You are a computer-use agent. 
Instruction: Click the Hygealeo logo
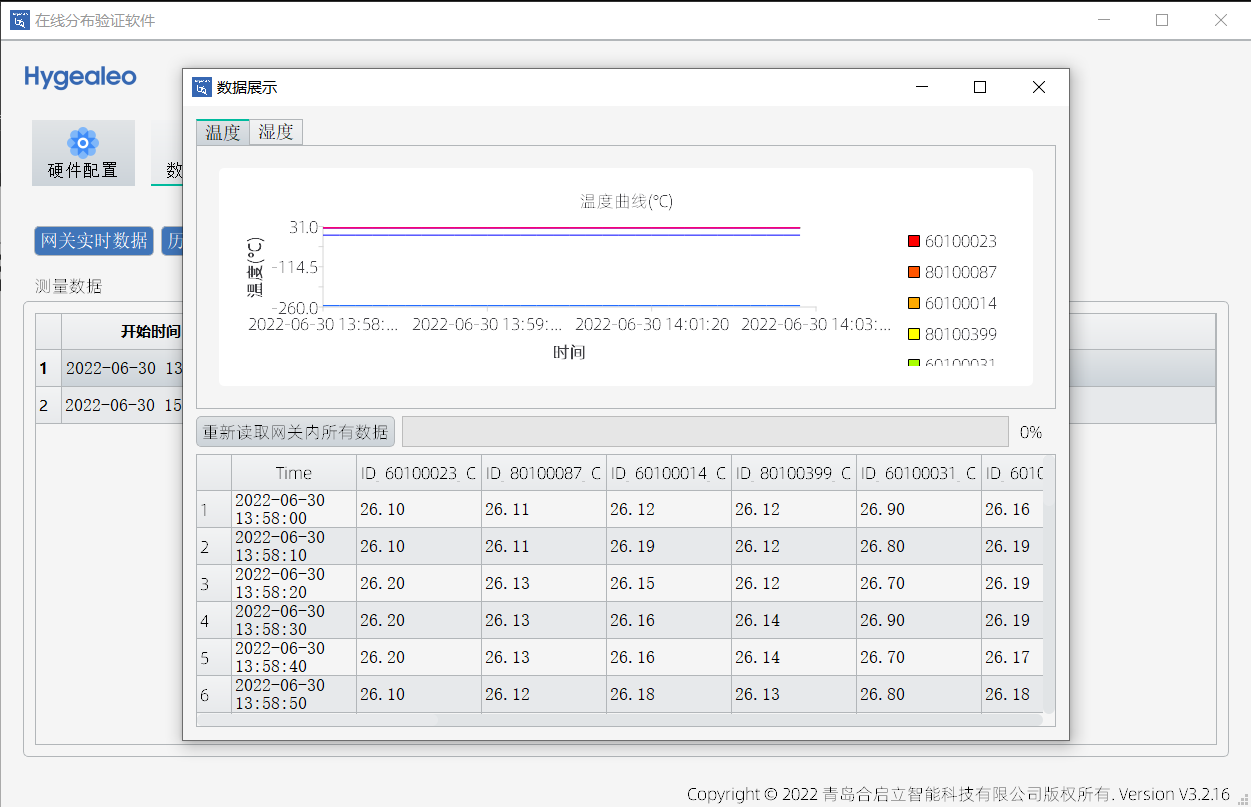click(x=80, y=77)
